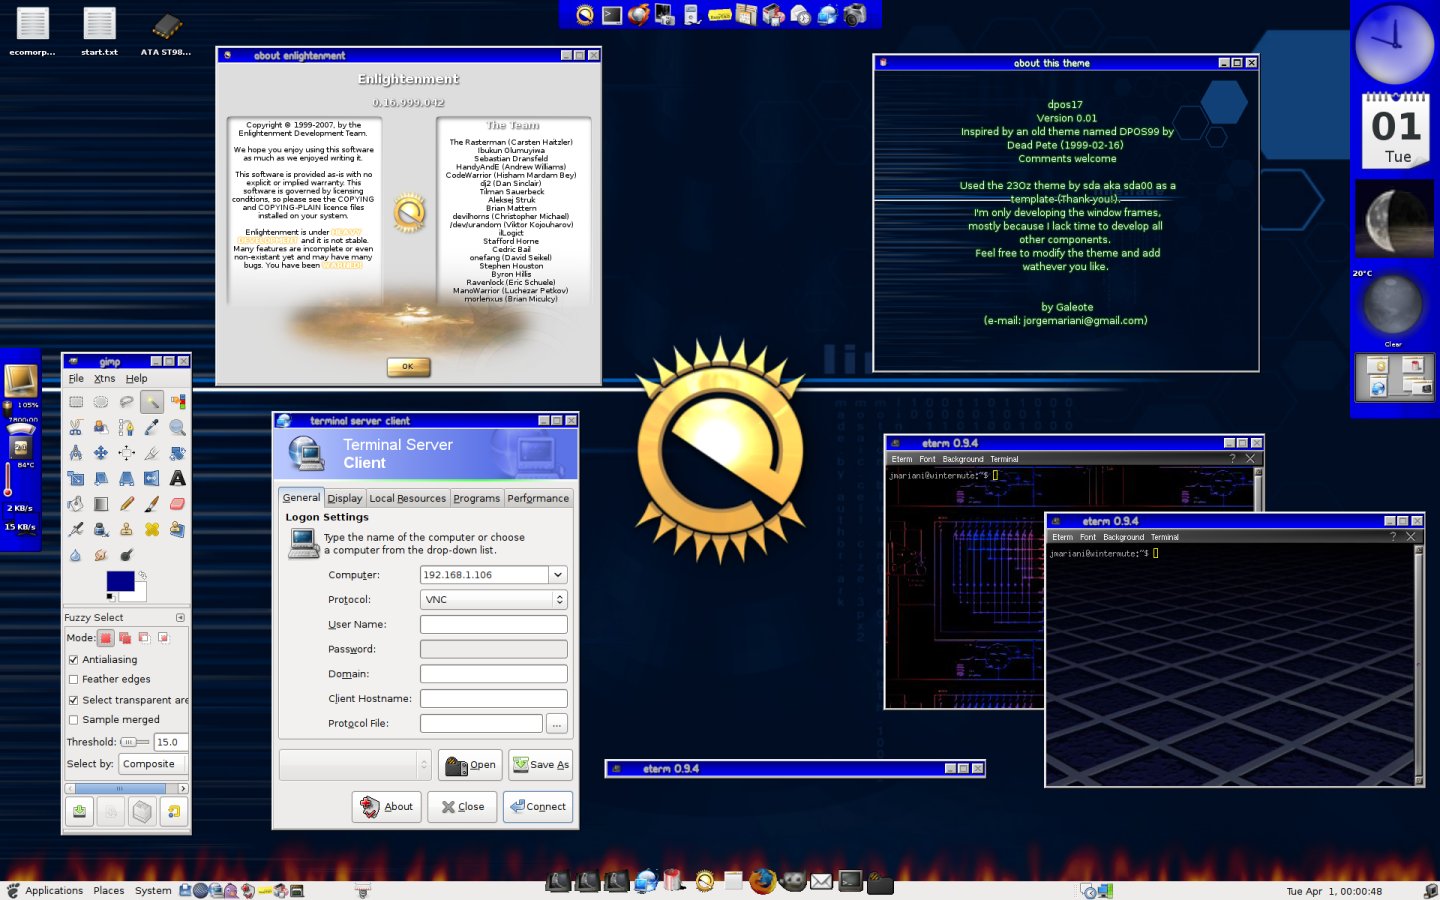Select the Bucket Fill tool in GIMP
Viewport: 1440px width, 900px height.
[x=76, y=503]
